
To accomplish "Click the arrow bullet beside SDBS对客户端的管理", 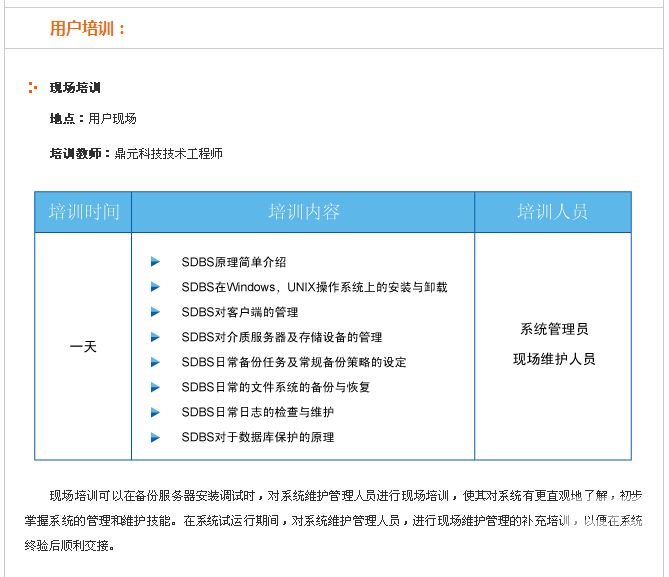I will pyautogui.click(x=155, y=312).
